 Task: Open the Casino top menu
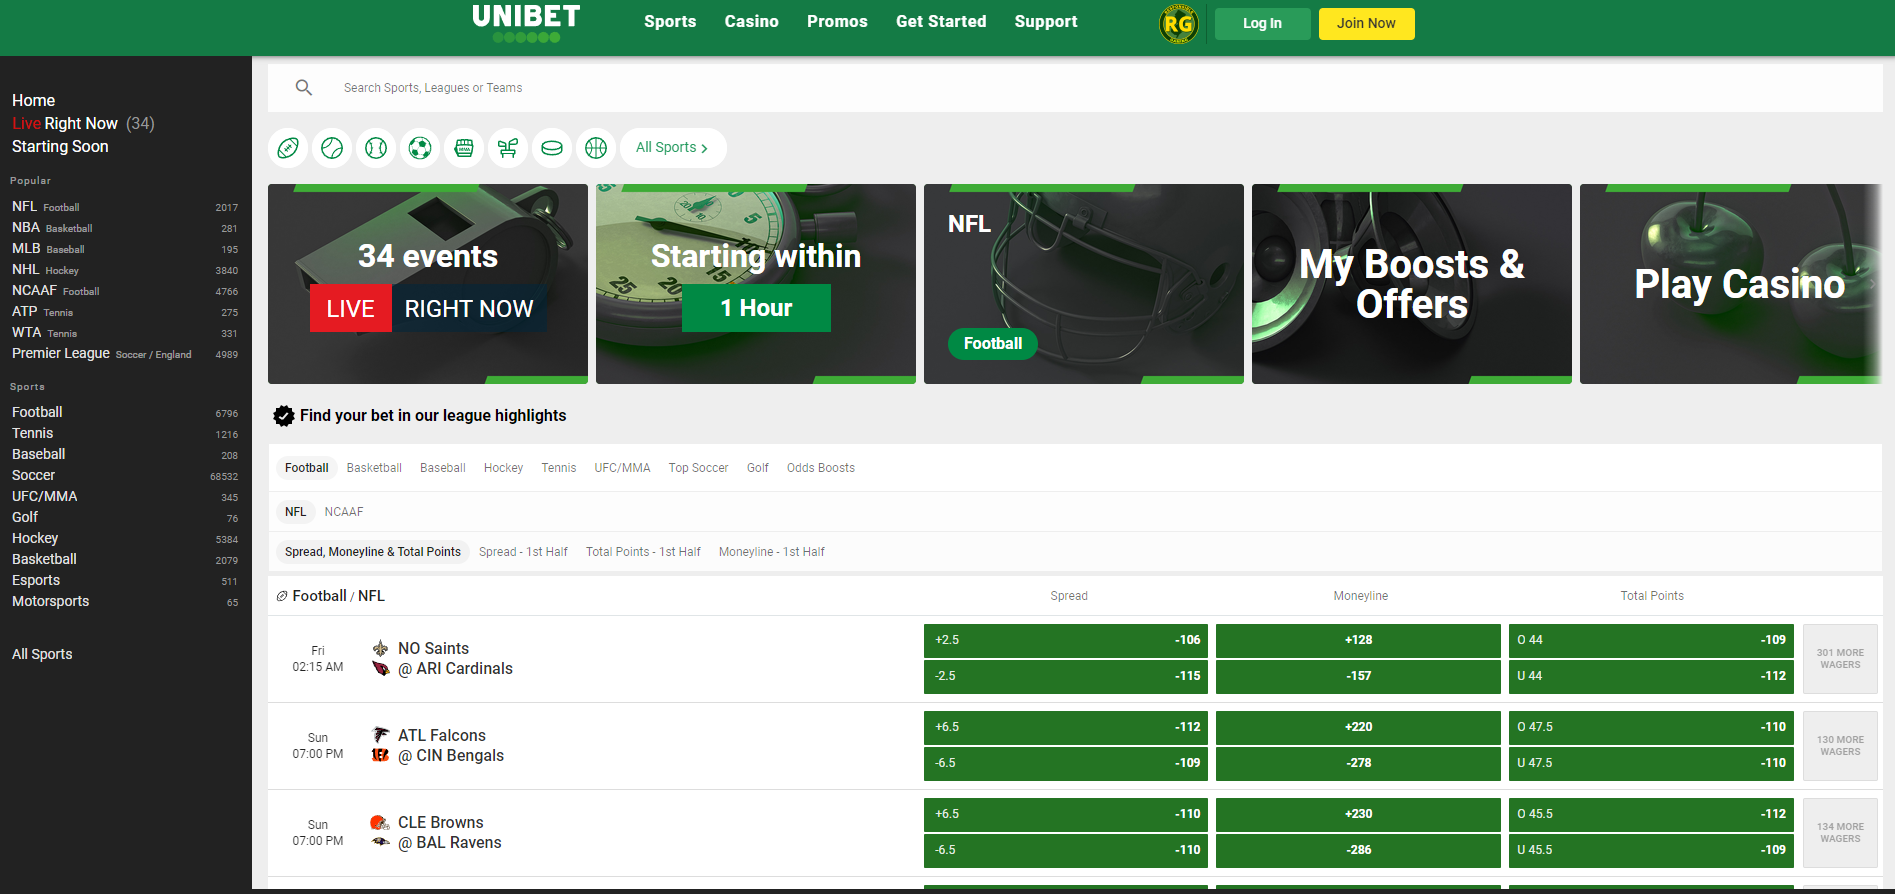coord(752,22)
